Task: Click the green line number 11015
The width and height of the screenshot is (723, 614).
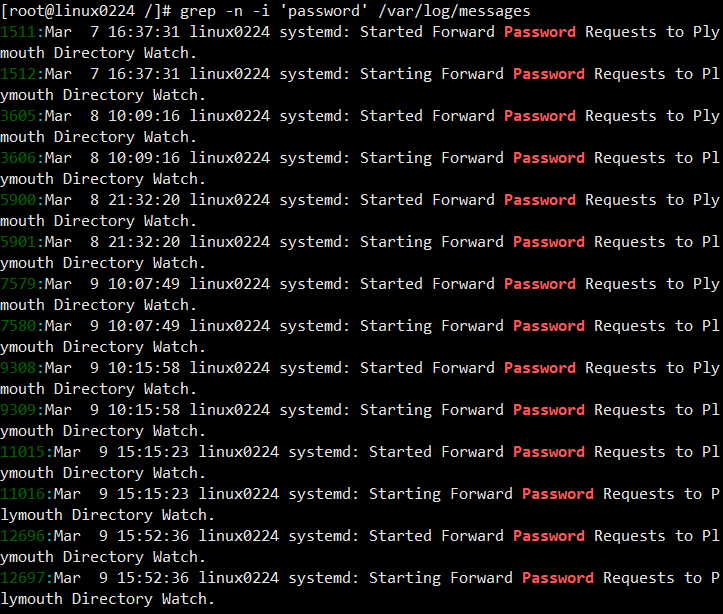Action: coord(23,451)
